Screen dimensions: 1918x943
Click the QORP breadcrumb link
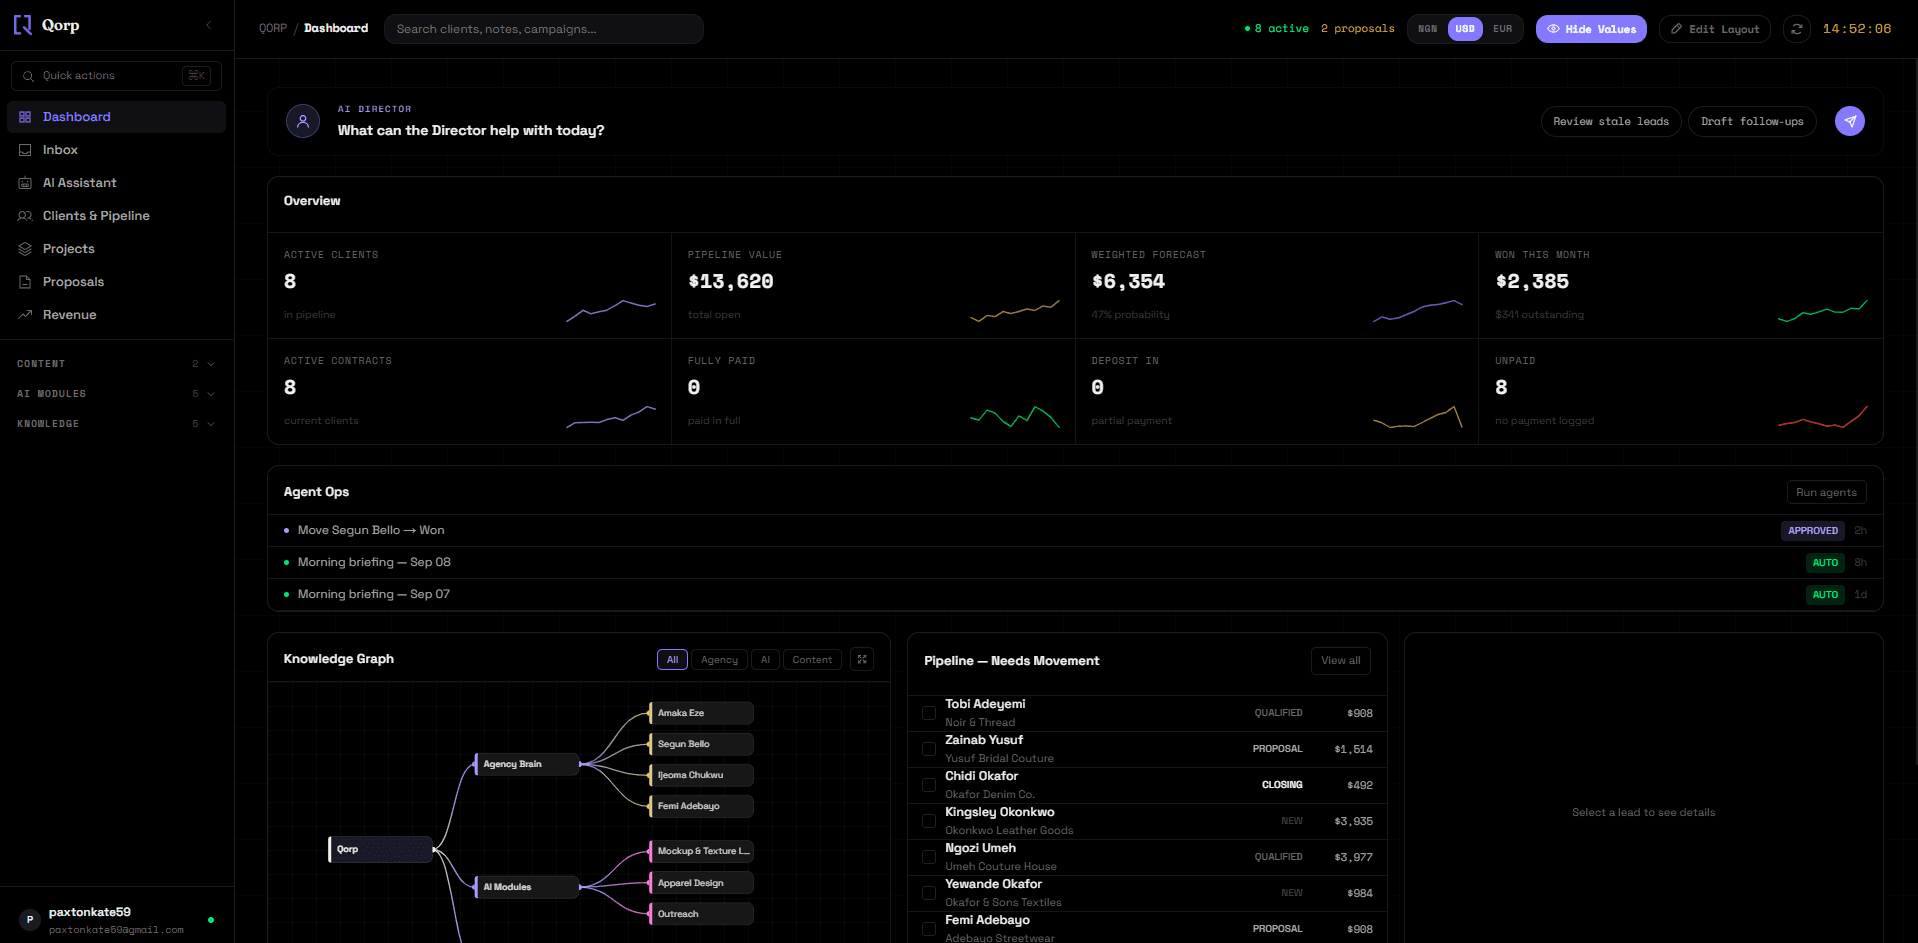[x=272, y=28]
